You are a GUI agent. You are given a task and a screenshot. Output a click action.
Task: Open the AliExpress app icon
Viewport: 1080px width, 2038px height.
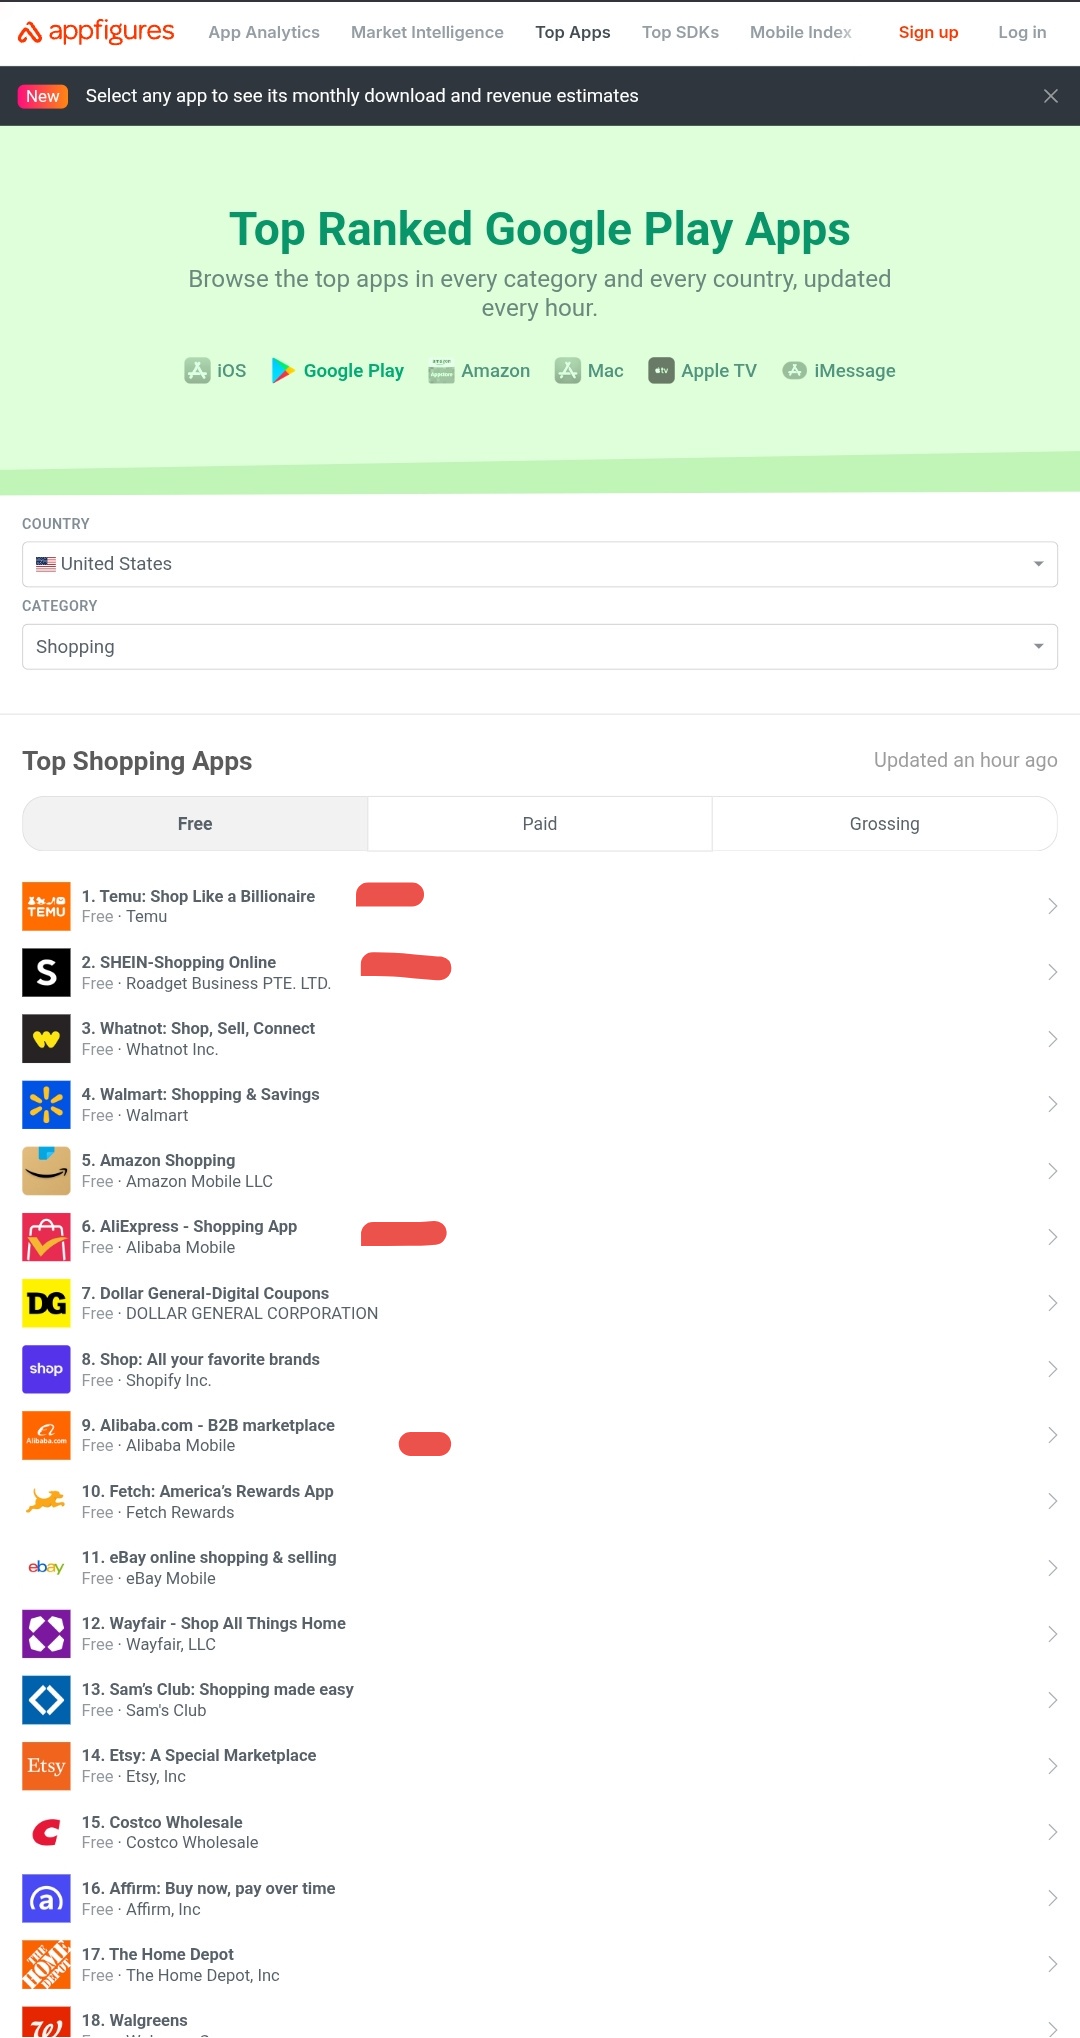(46, 1237)
